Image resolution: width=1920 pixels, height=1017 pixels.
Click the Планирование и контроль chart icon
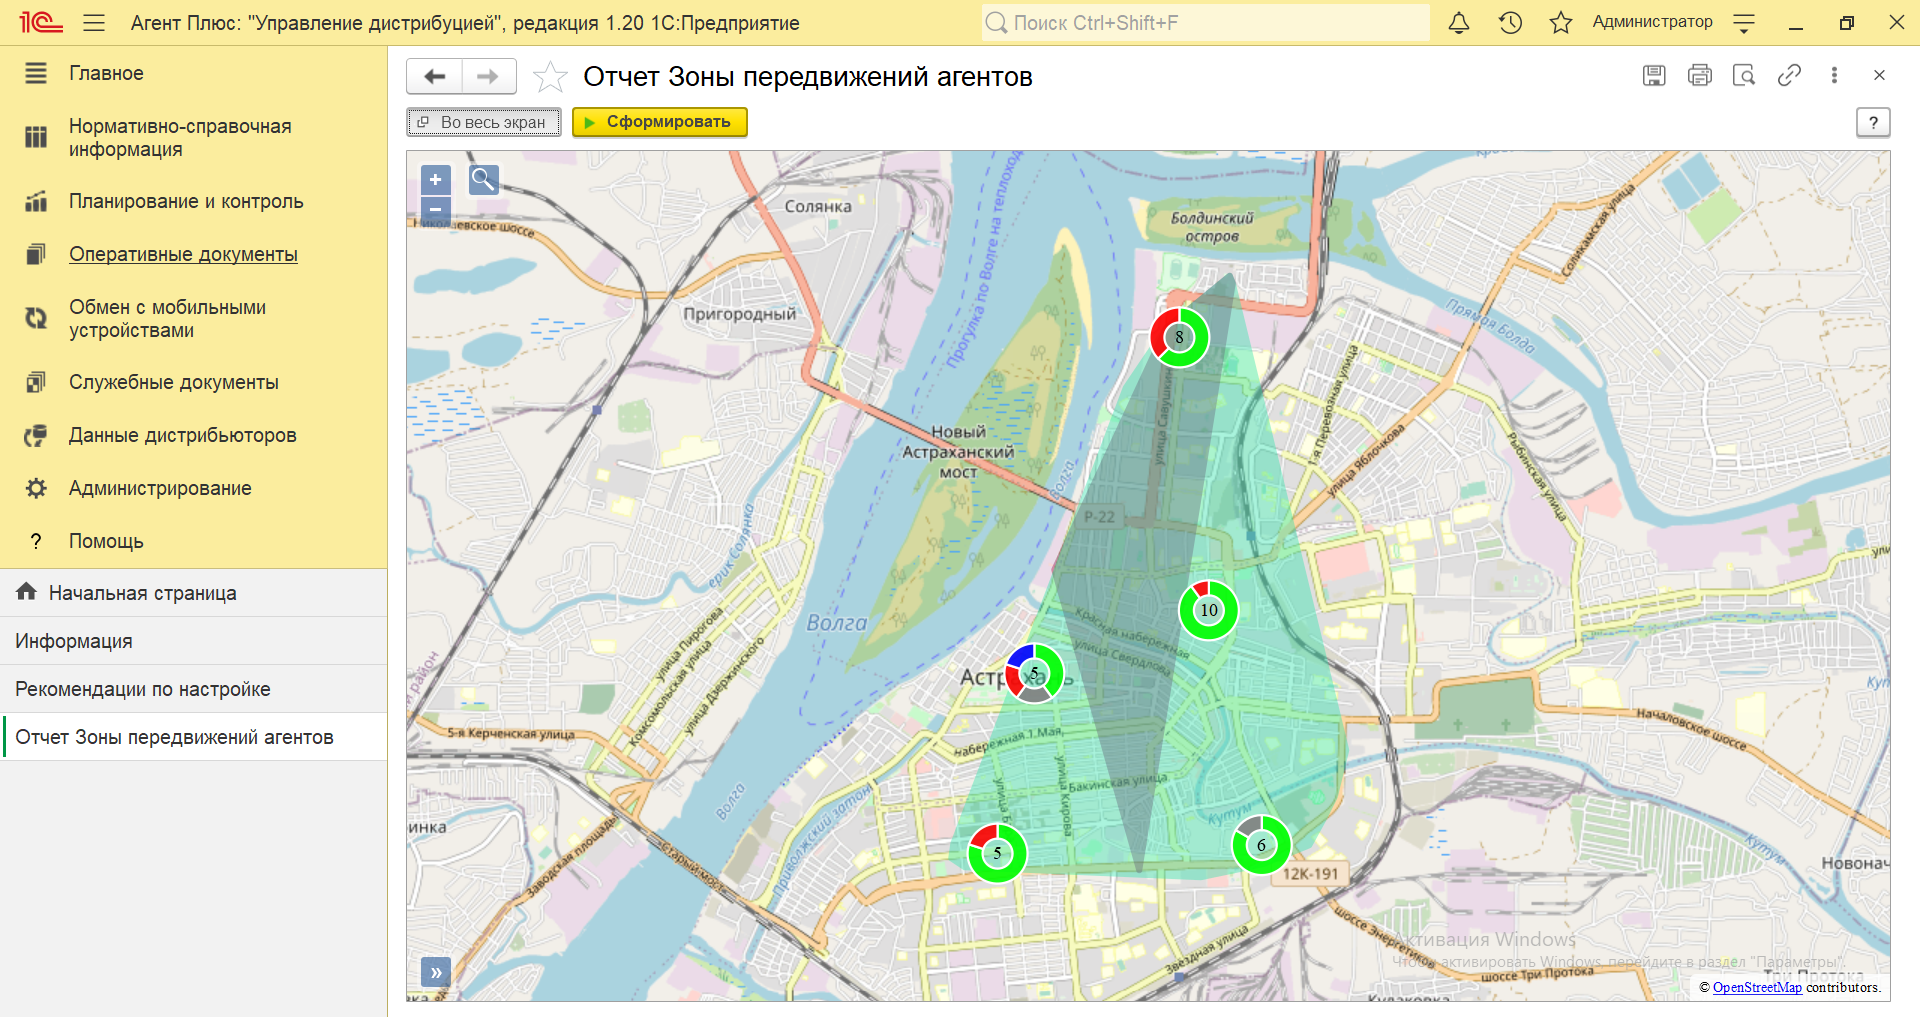[36, 201]
